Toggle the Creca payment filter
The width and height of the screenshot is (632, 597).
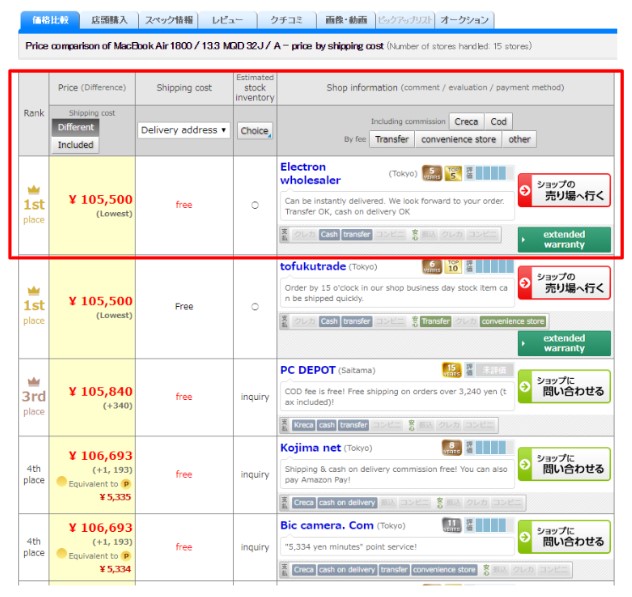(466, 121)
